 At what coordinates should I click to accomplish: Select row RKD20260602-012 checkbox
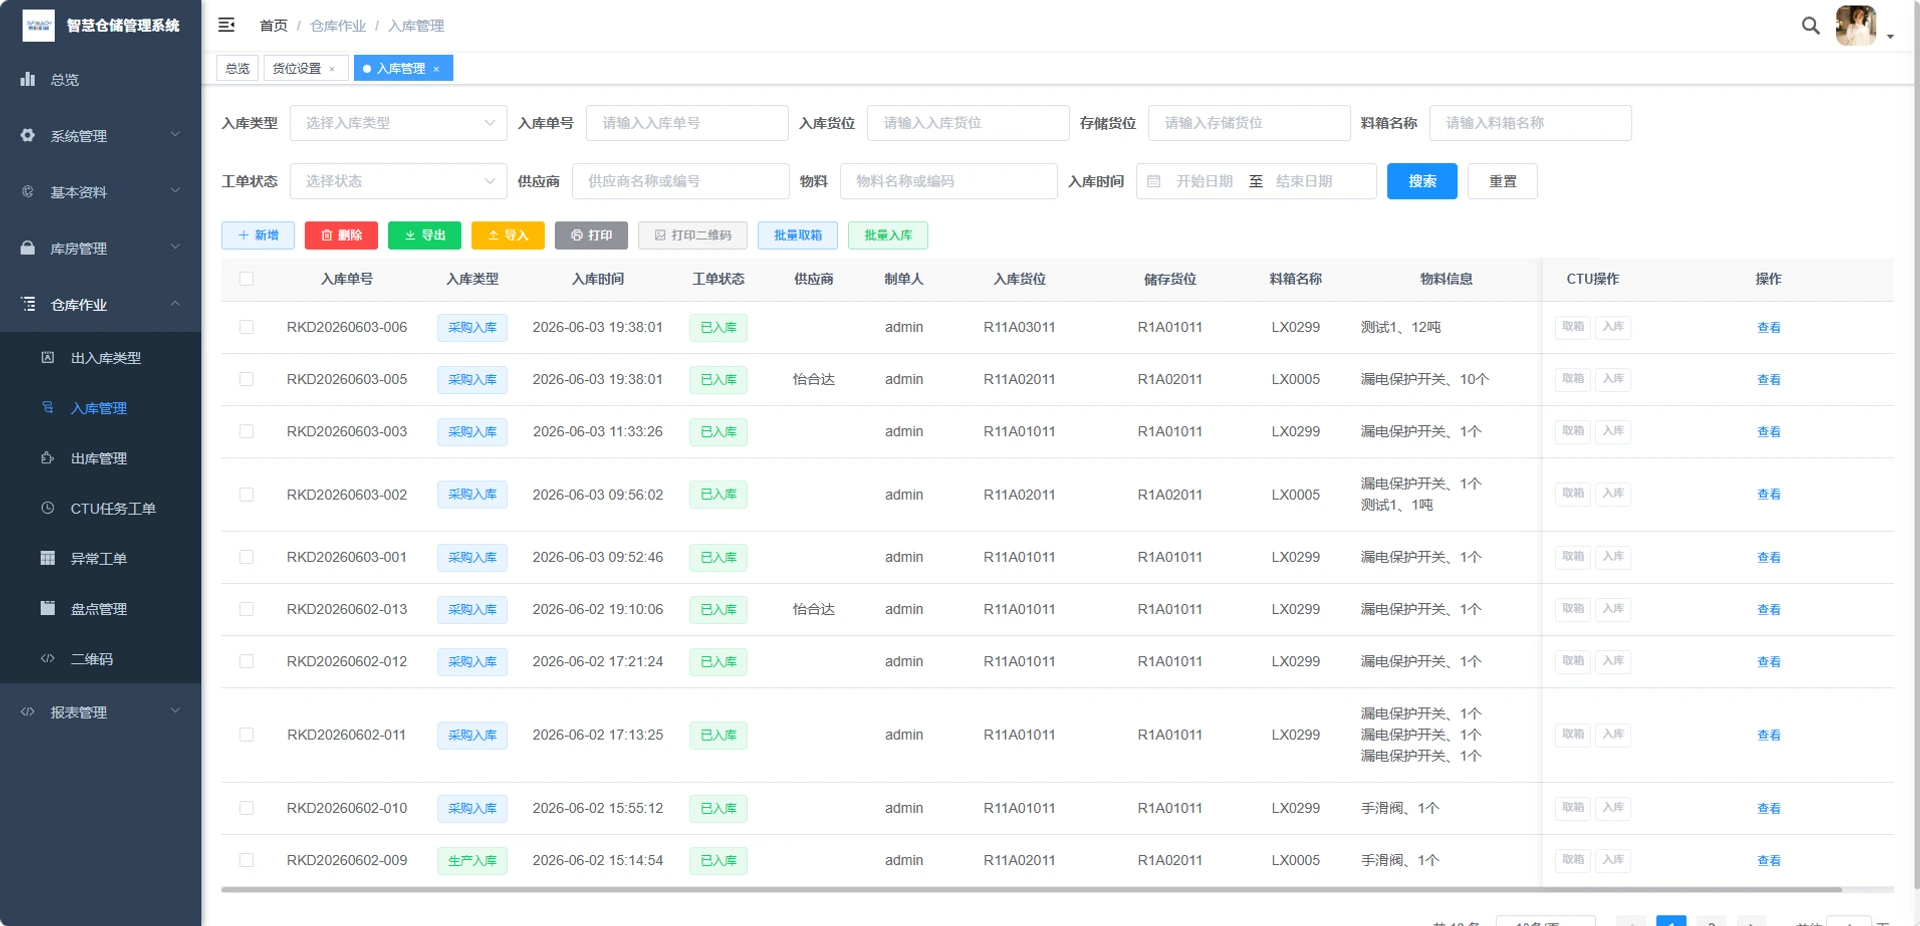246,661
